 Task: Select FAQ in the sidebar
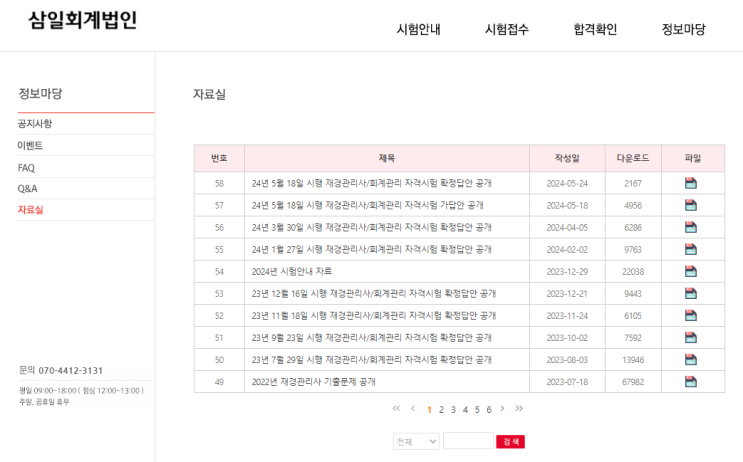tap(26, 168)
